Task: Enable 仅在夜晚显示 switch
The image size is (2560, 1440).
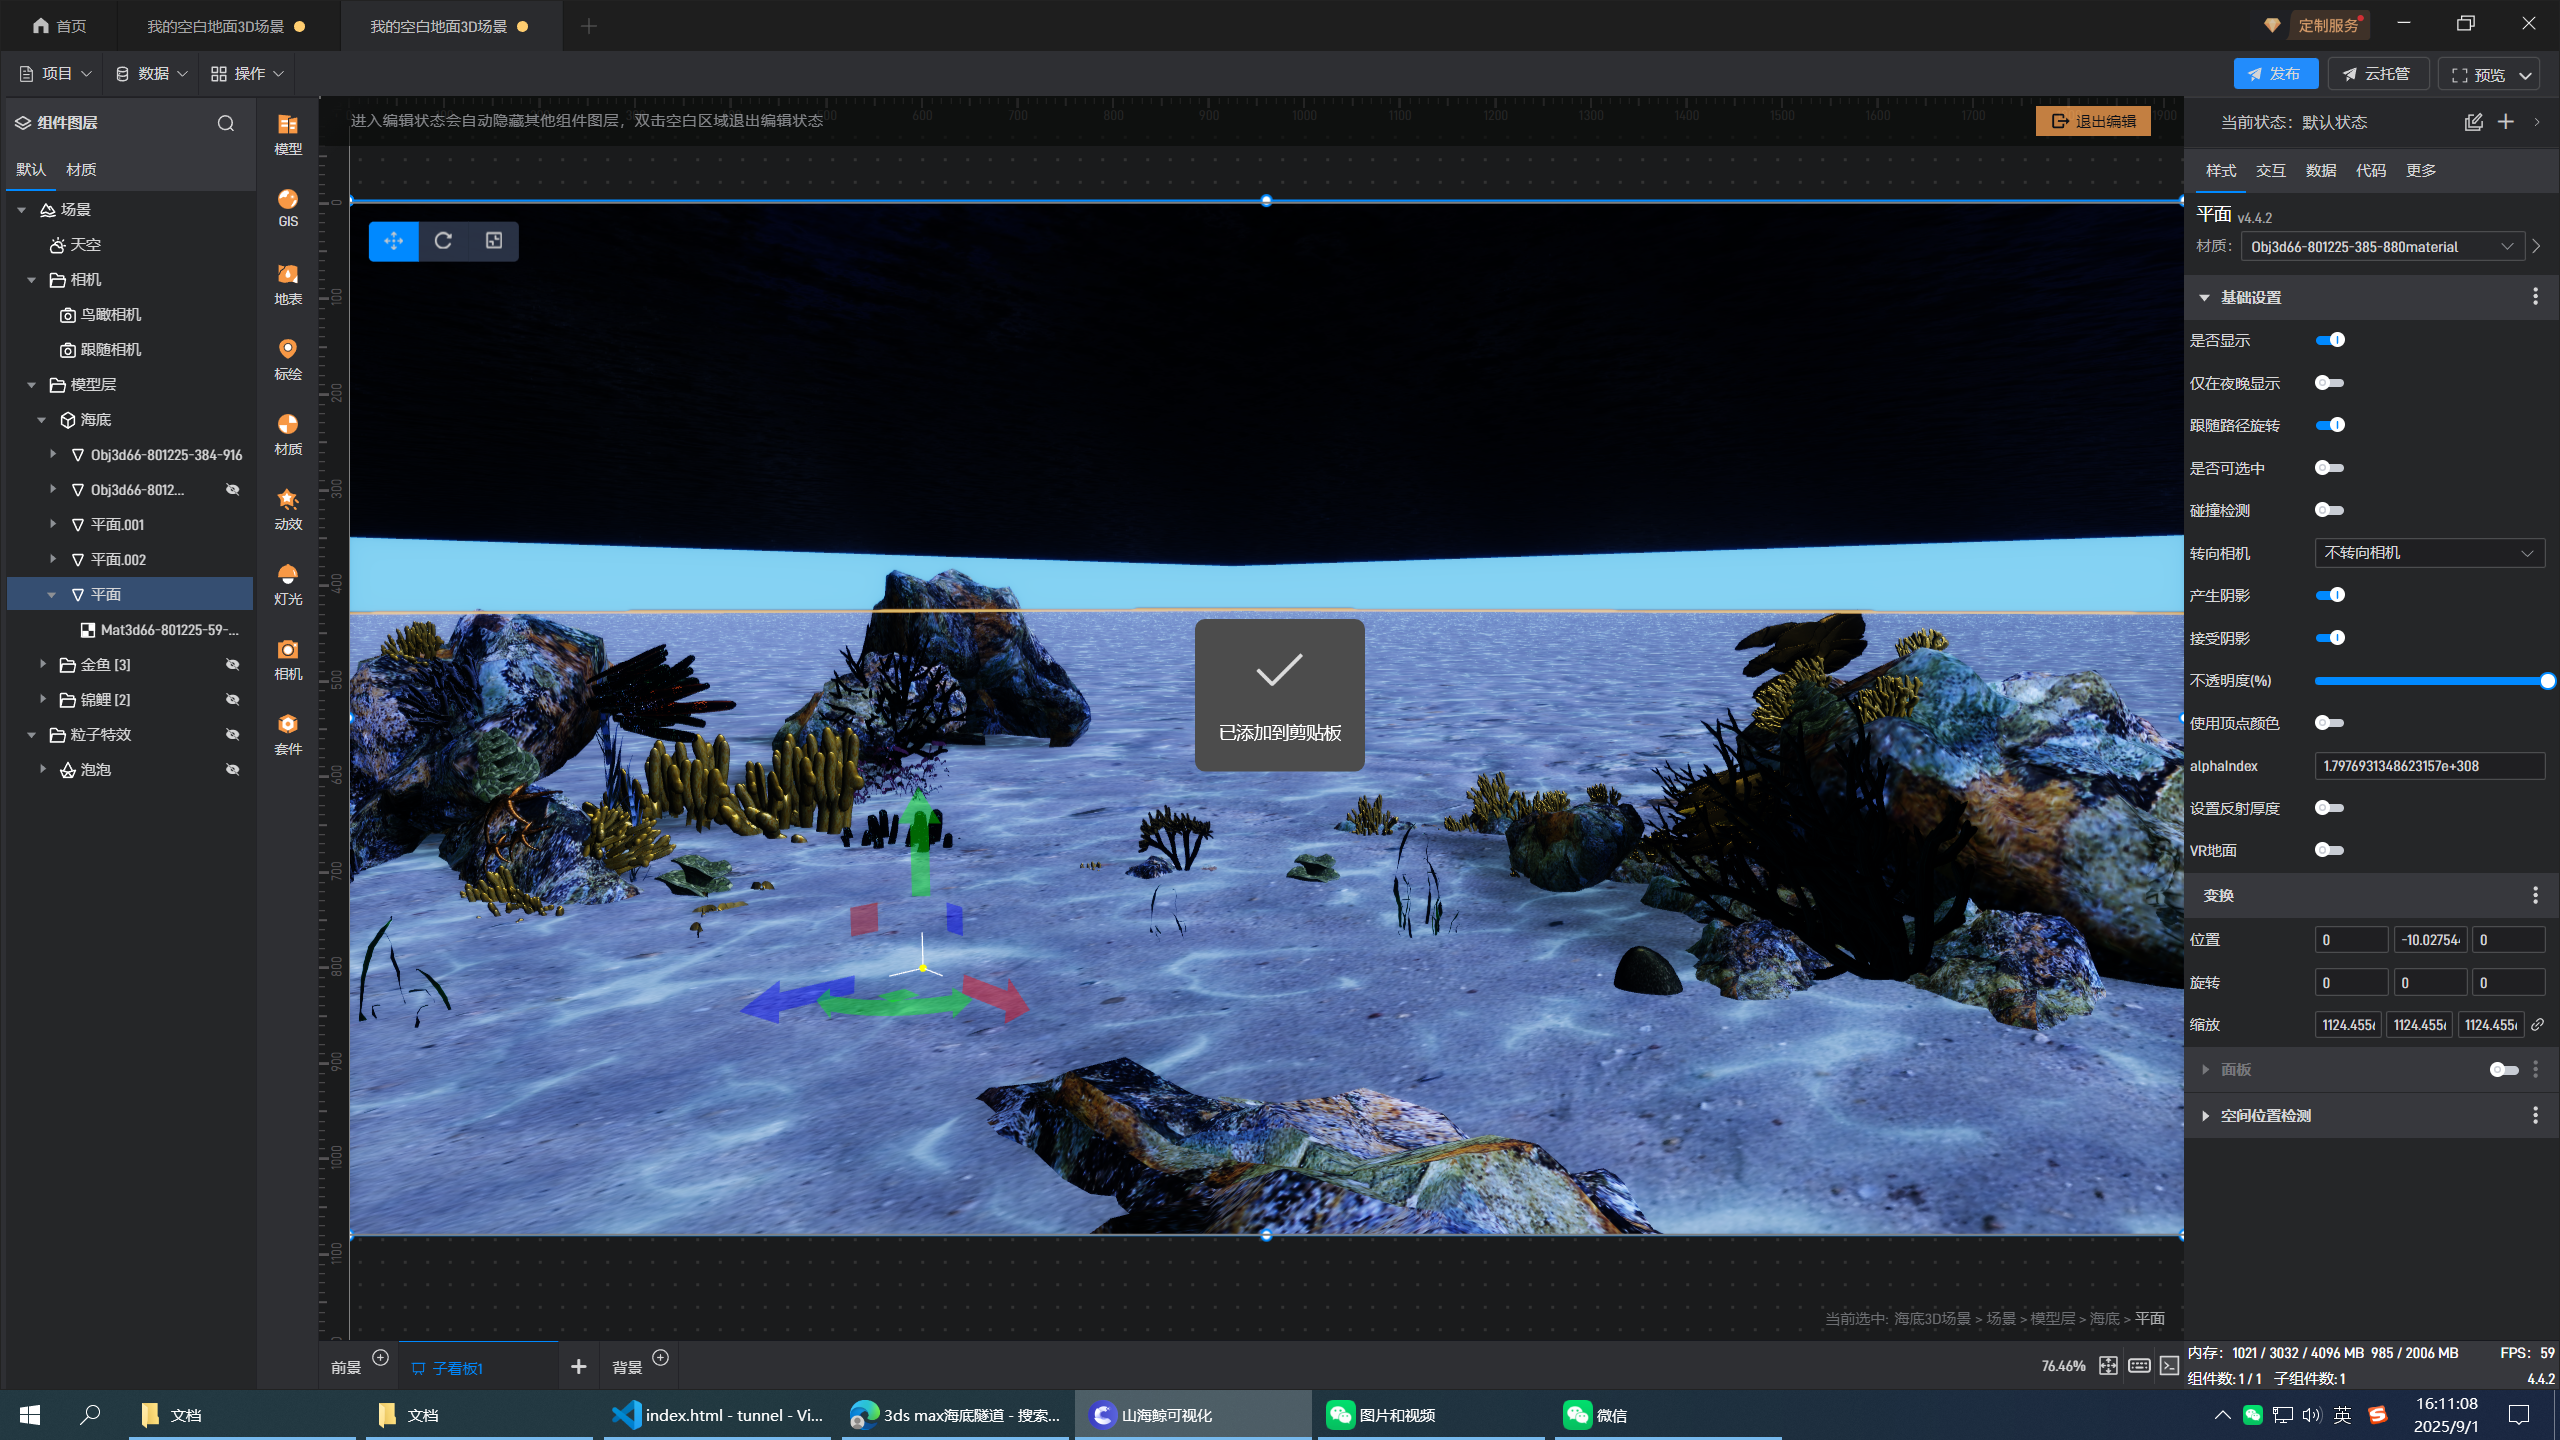Action: coord(2330,383)
